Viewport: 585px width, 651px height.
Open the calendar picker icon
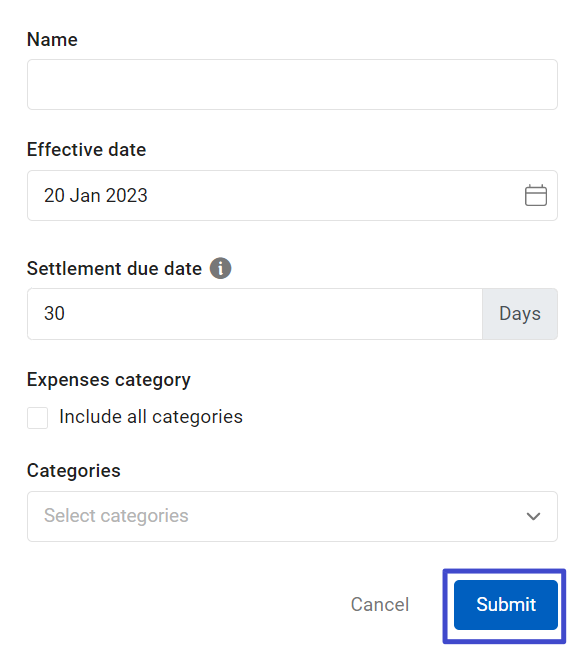[536, 195]
